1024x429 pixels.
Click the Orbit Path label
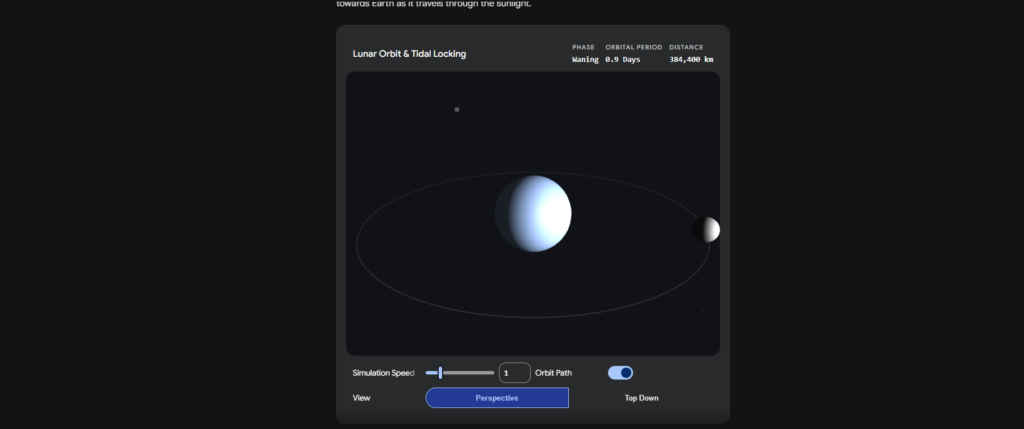click(x=554, y=373)
